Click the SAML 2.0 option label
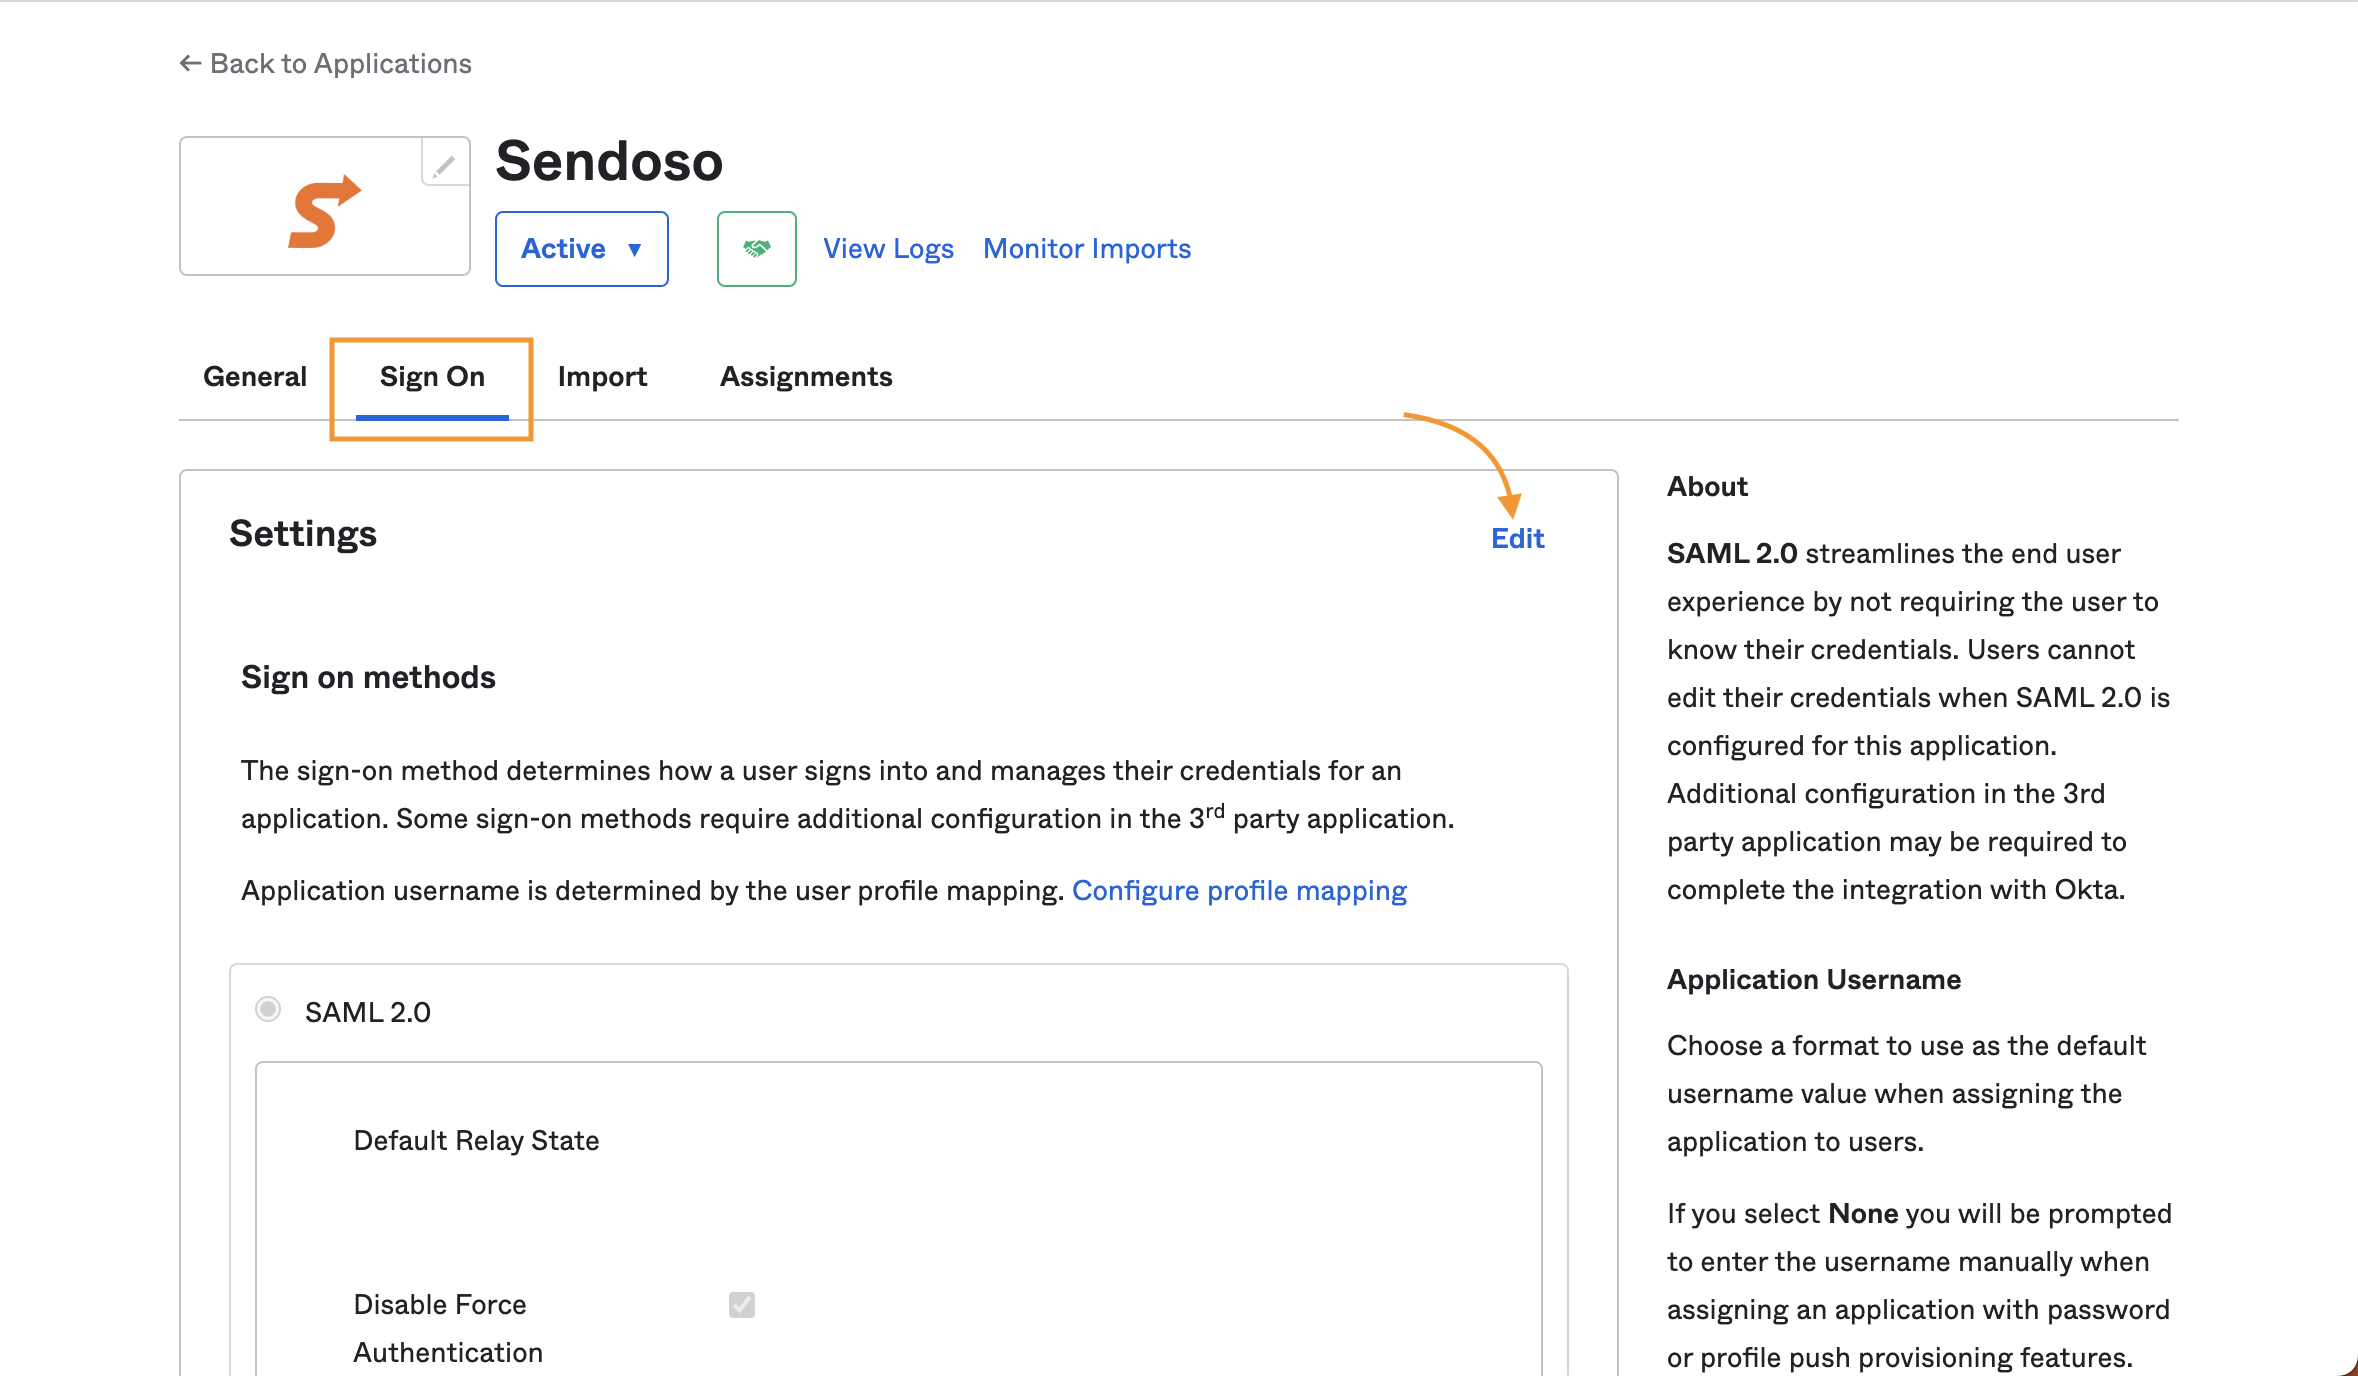2358x1376 pixels. click(x=368, y=1012)
